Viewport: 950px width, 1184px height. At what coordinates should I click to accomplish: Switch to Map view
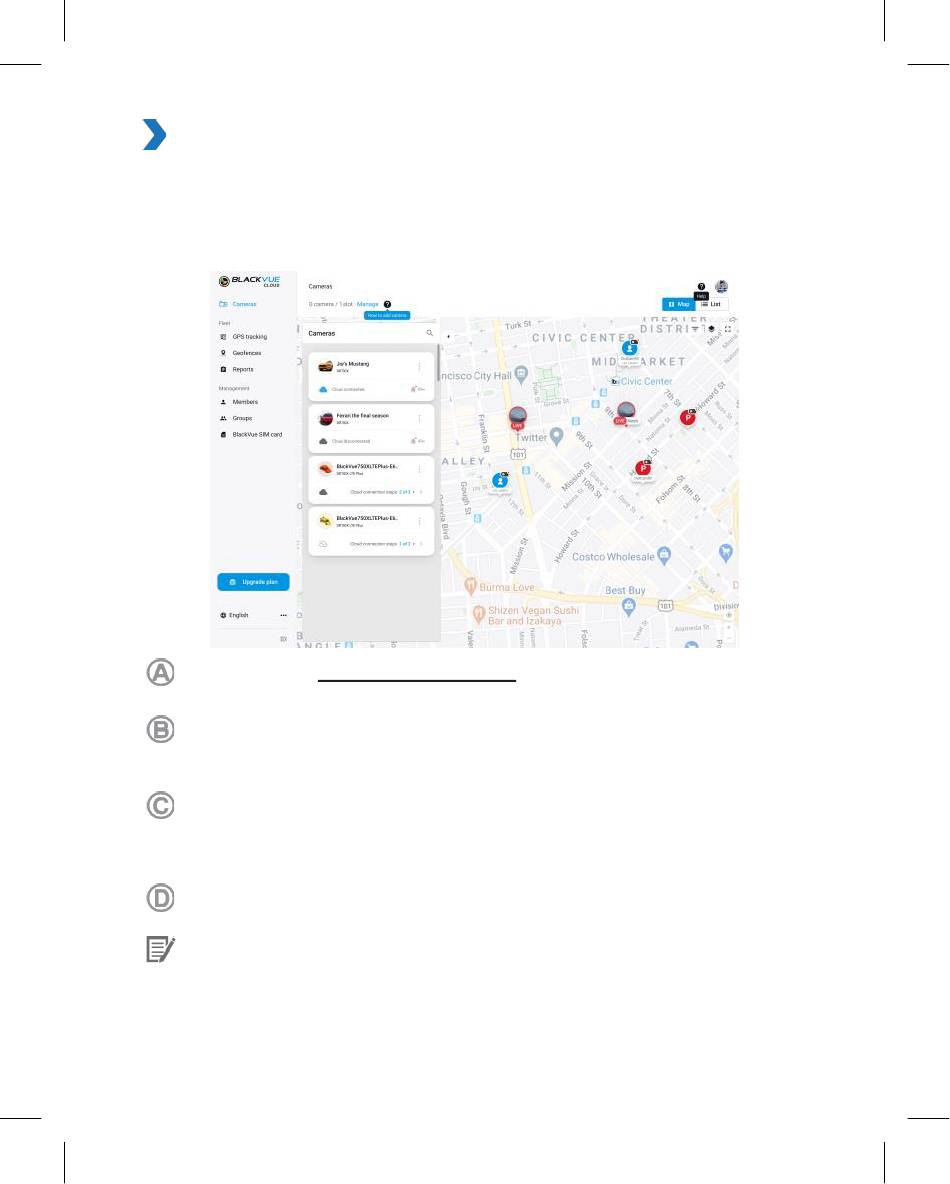click(x=678, y=304)
